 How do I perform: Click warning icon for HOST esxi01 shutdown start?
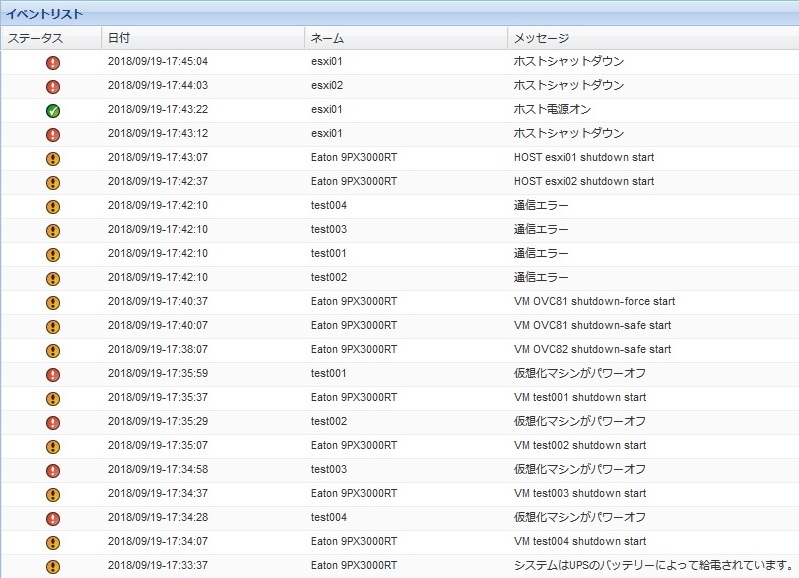pyautogui.click(x=53, y=158)
